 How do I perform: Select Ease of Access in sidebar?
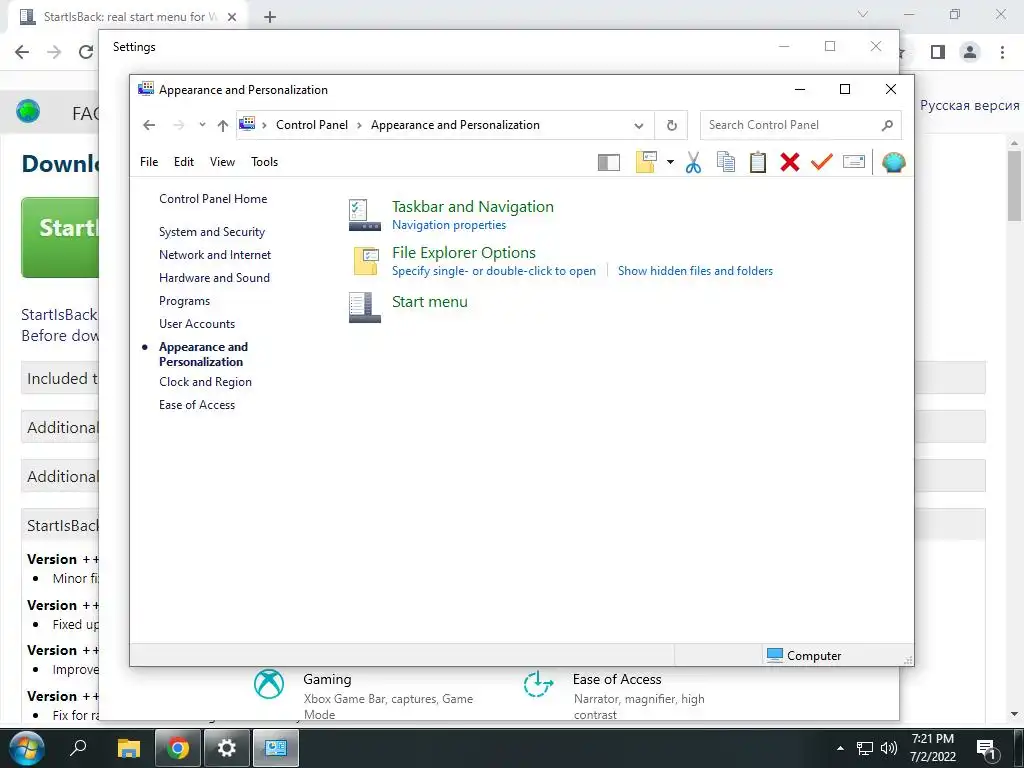click(197, 405)
